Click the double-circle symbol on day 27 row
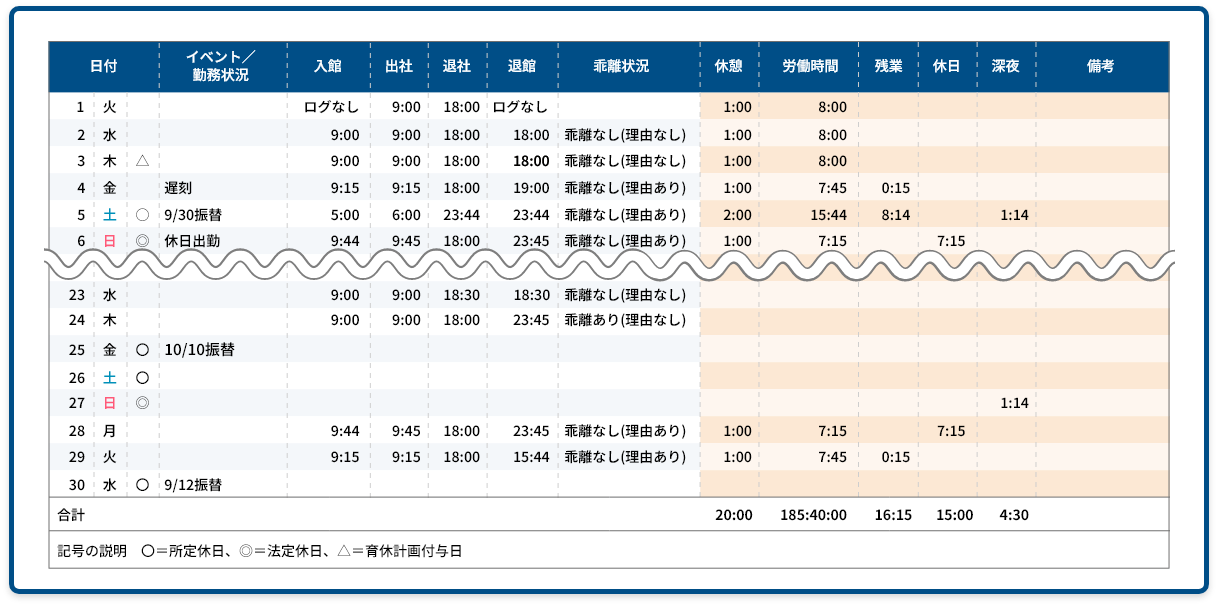The height and width of the screenshot is (606, 1218). 142,404
